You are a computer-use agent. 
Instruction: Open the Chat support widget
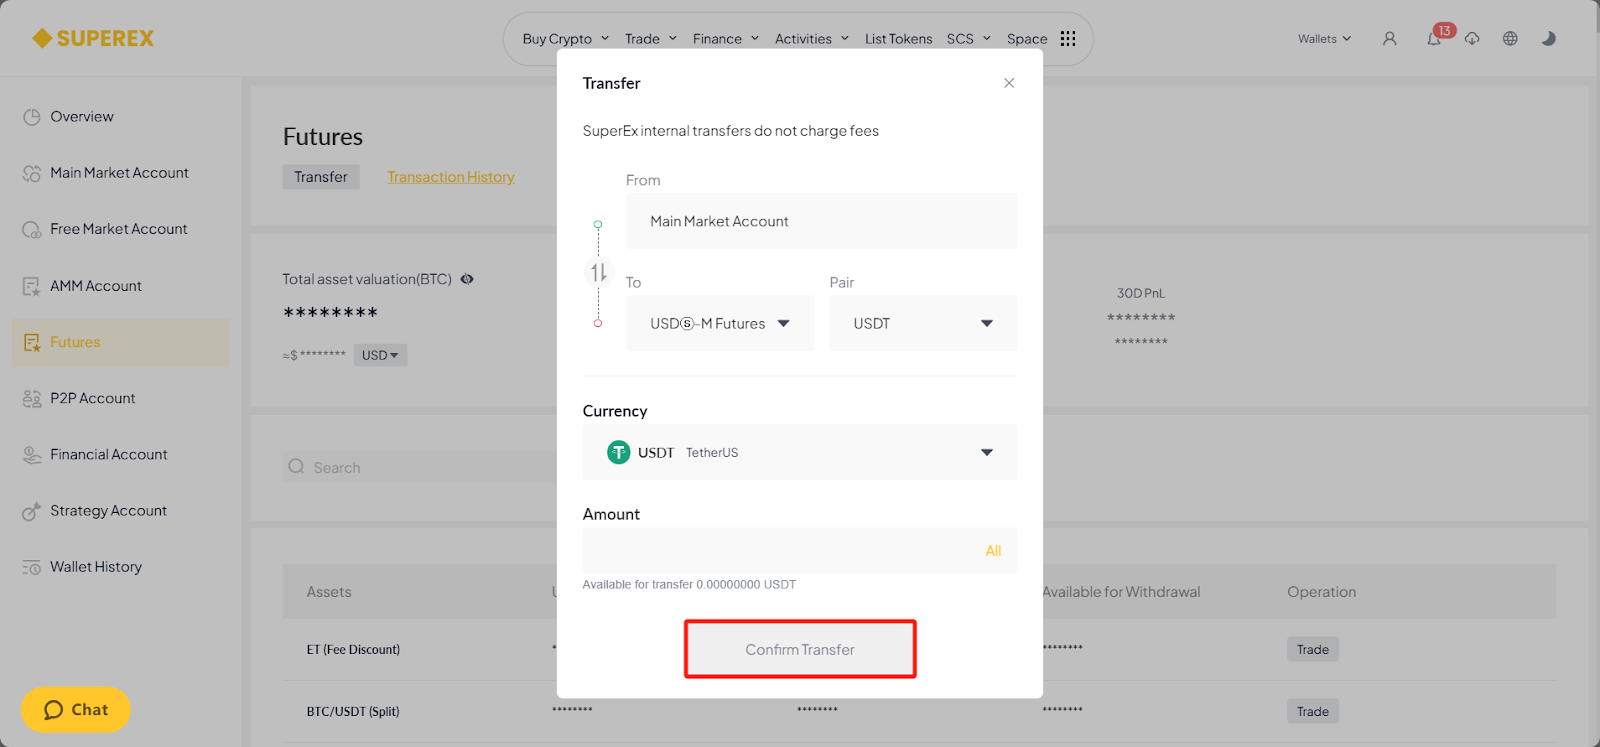(76, 709)
